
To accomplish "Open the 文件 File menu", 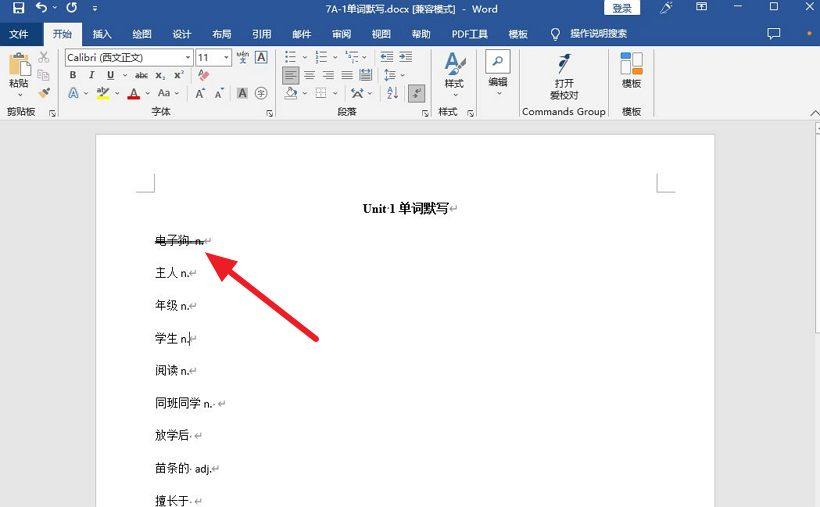I will [x=18, y=34].
